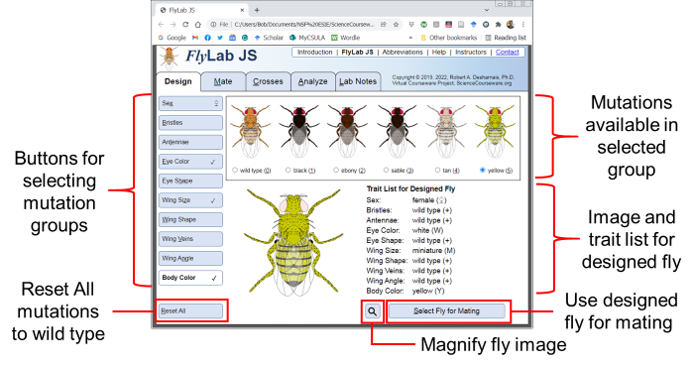This screenshot has height=367, width=693.
Task: Open the Contact link
Action: pos(507,52)
